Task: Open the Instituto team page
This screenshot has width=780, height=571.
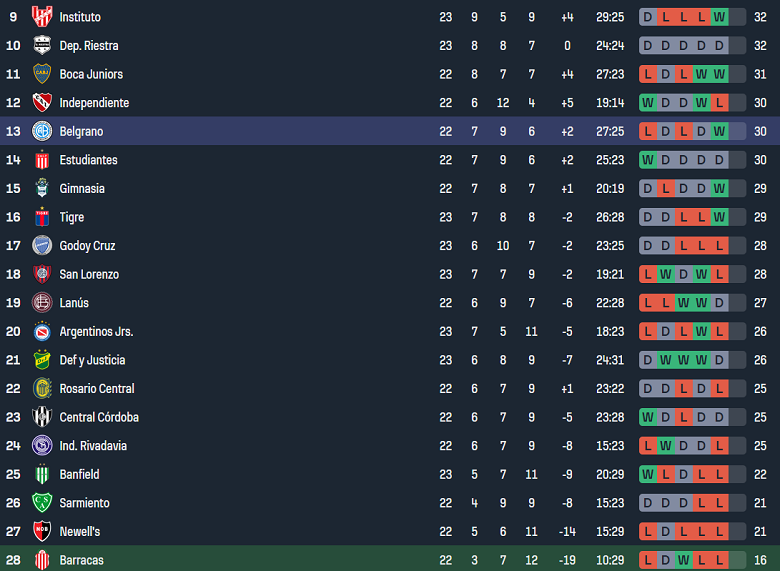Action: pyautogui.click(x=80, y=17)
